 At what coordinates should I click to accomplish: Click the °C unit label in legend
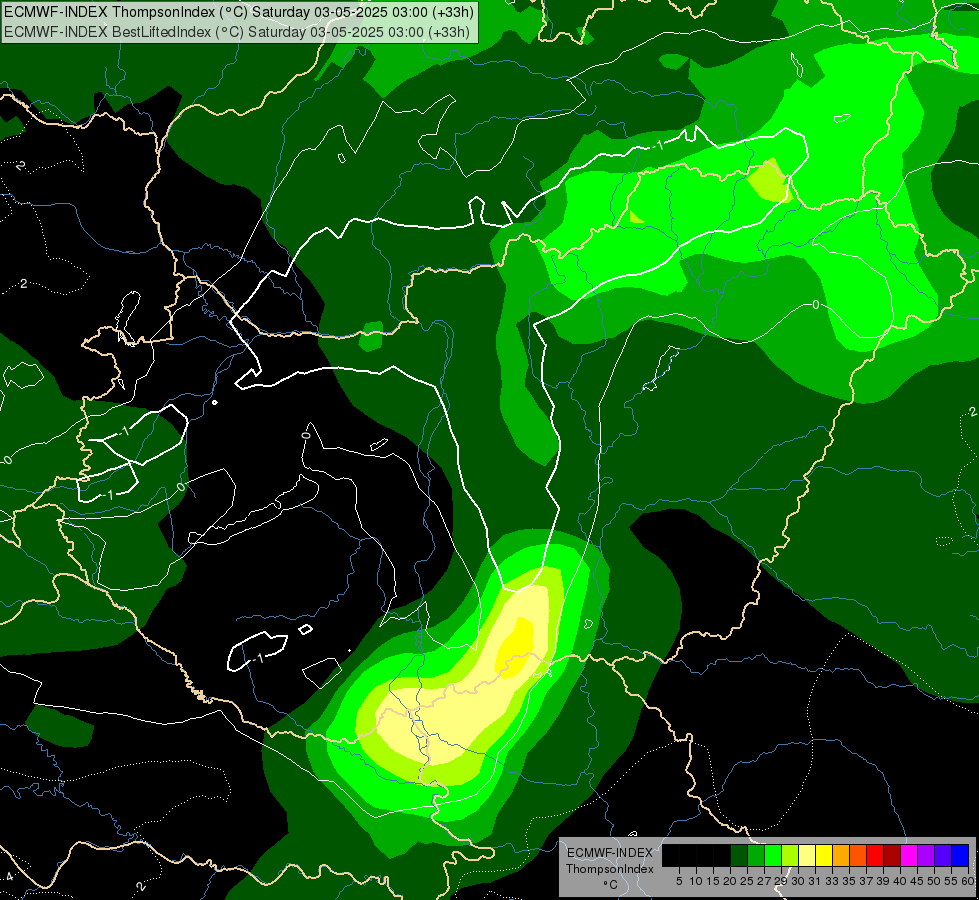(611, 885)
